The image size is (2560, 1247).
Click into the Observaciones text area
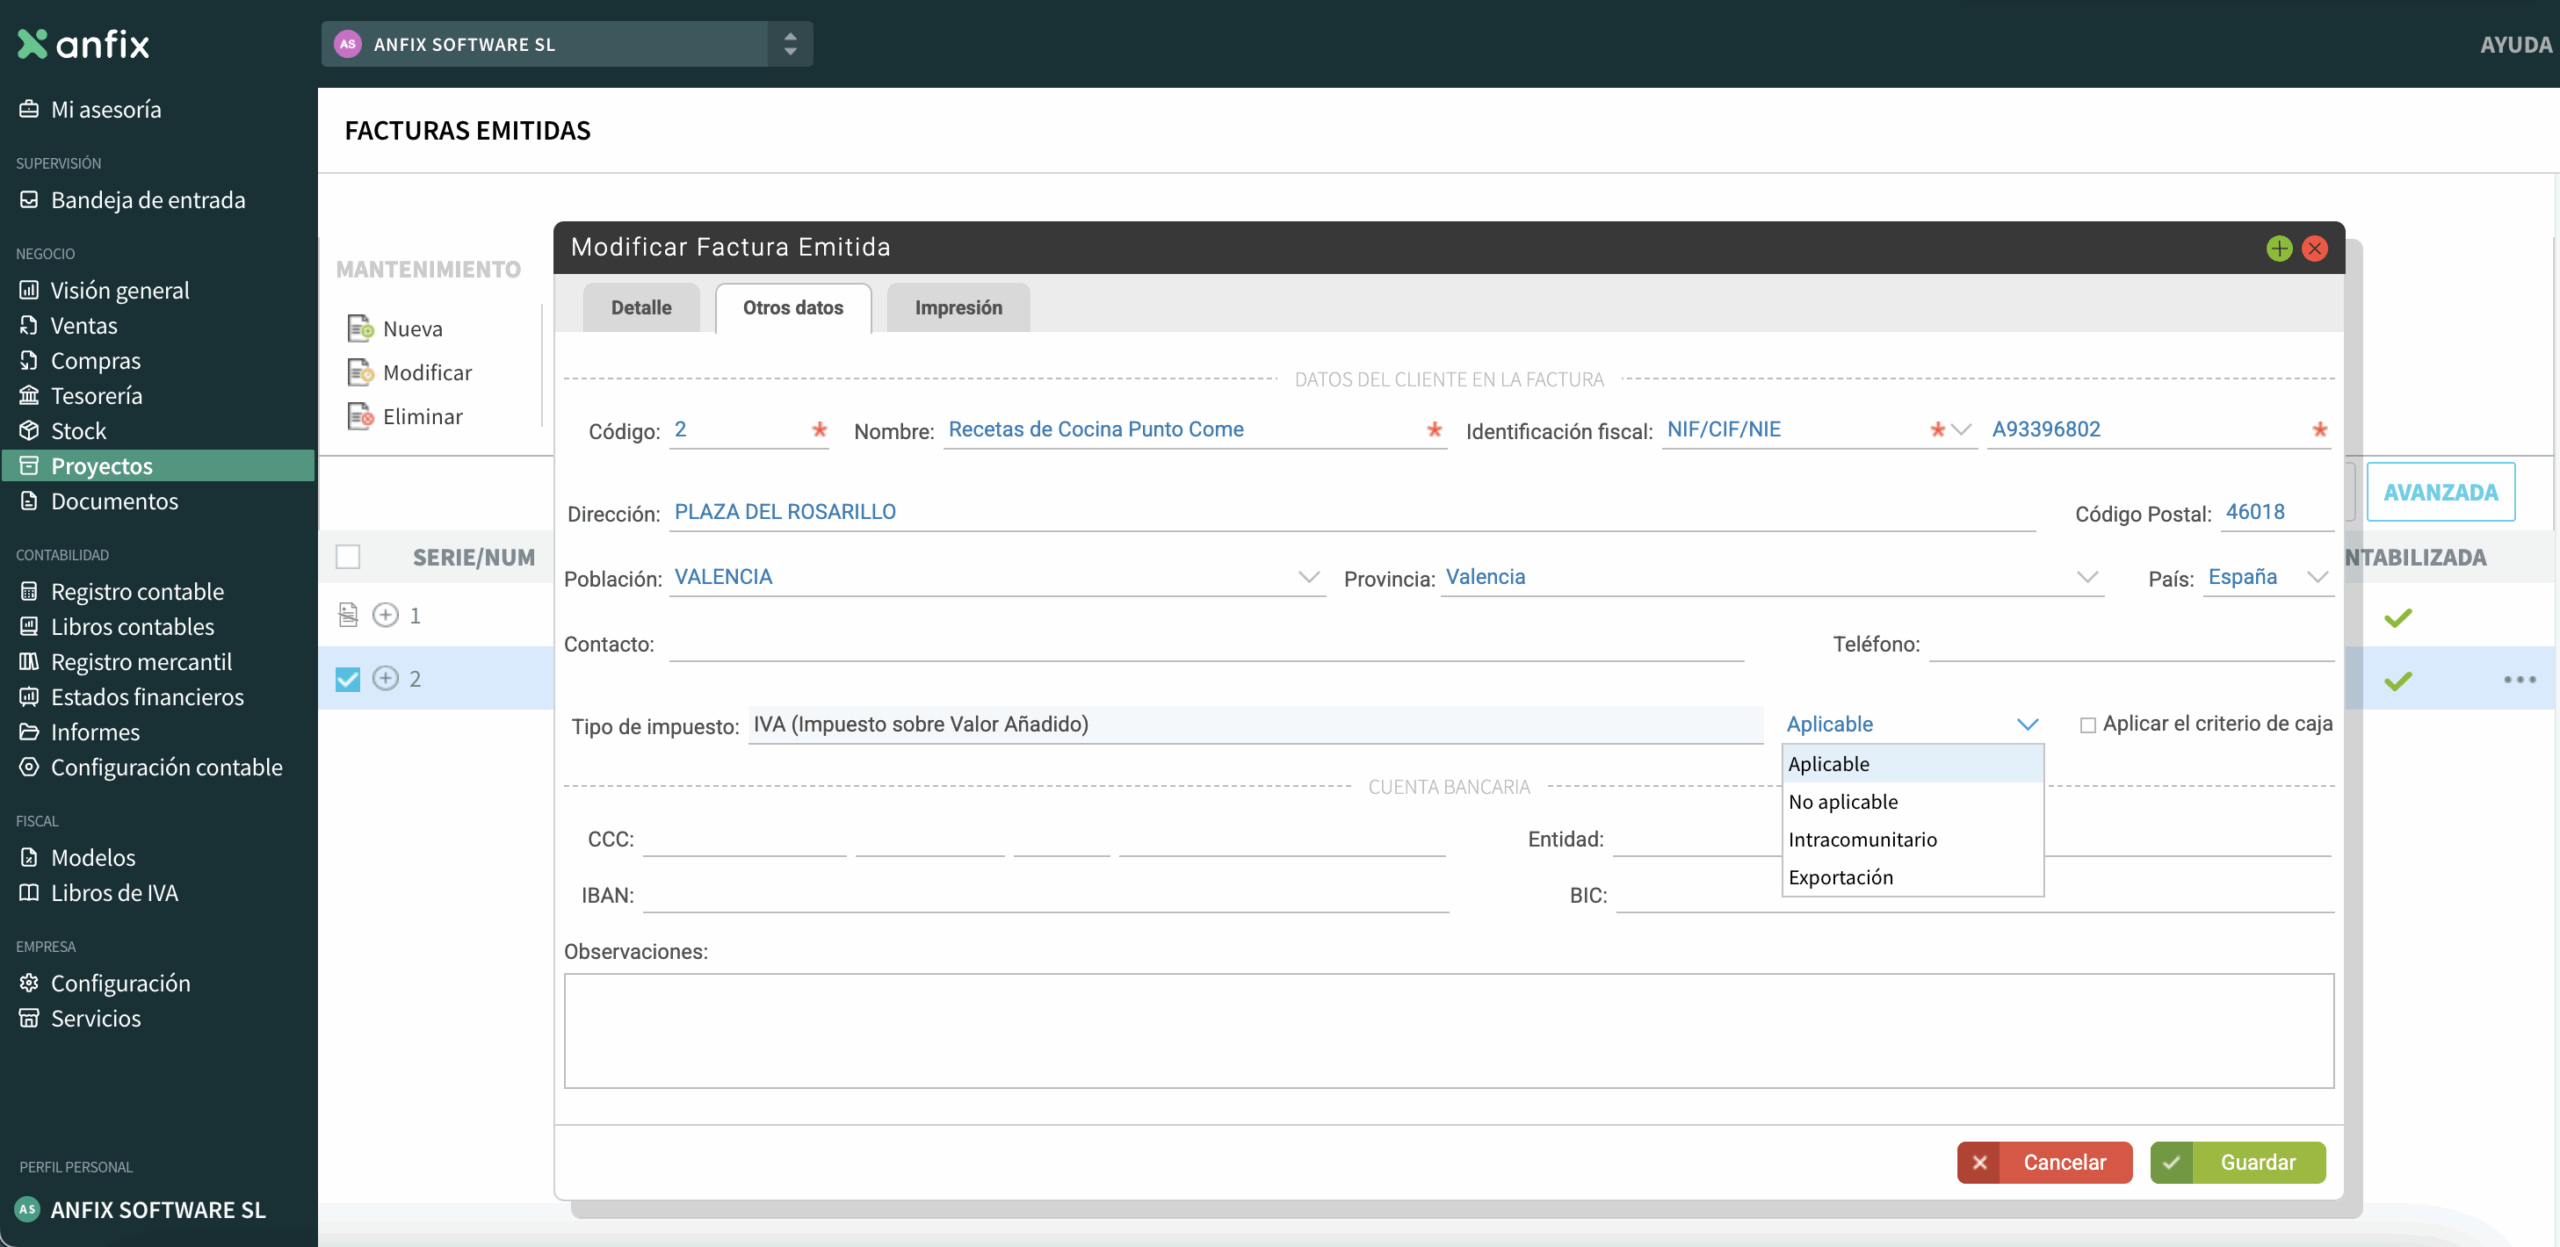(1448, 1030)
